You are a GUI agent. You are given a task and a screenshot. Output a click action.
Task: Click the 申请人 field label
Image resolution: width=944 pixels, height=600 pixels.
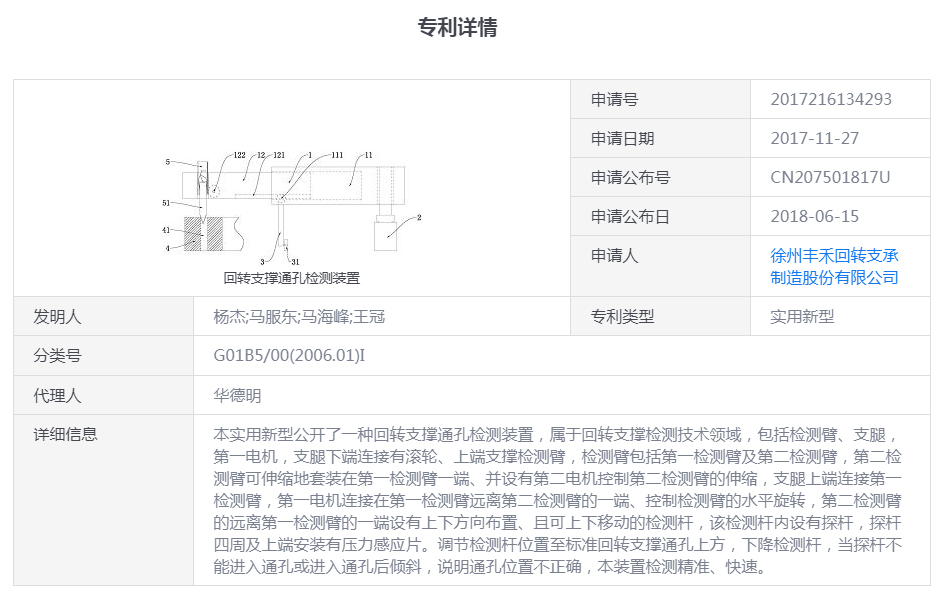pyautogui.click(x=614, y=255)
